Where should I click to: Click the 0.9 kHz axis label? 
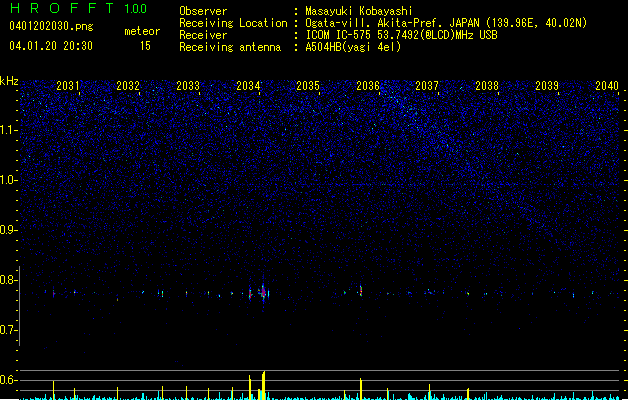9,230
